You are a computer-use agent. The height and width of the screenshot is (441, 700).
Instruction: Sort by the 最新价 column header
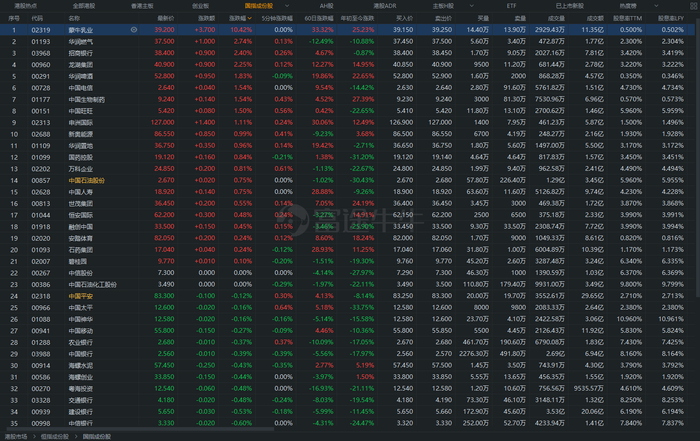(x=166, y=18)
